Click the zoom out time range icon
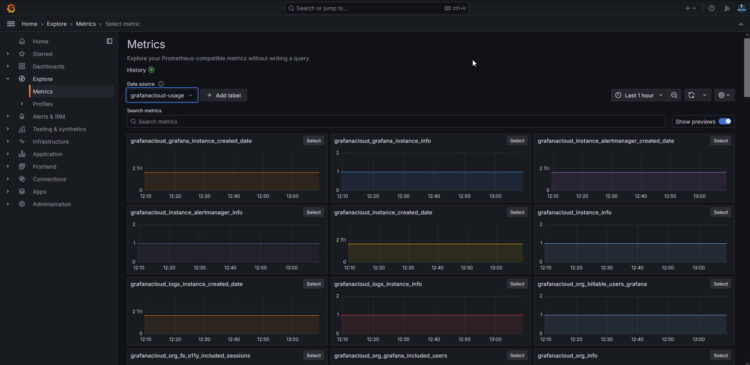Screen dimensions: 750x365 coord(674,95)
